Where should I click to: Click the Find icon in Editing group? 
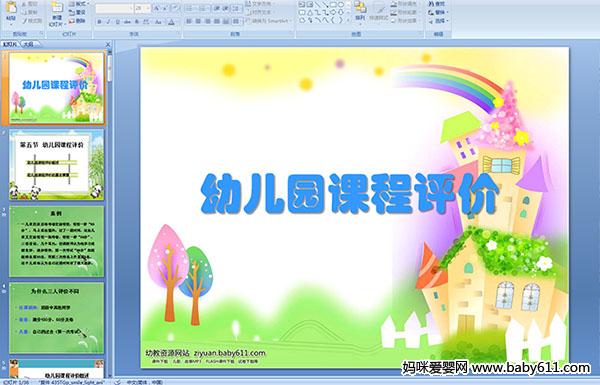[x=437, y=4]
